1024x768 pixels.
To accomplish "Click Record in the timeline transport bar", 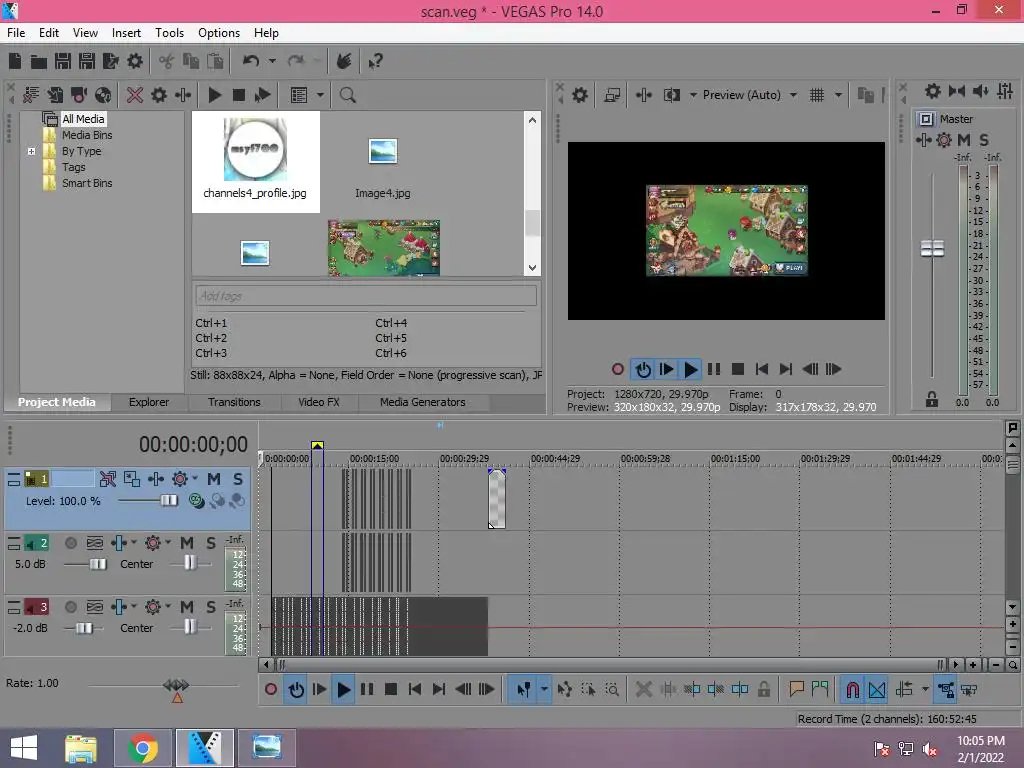I will [271, 690].
